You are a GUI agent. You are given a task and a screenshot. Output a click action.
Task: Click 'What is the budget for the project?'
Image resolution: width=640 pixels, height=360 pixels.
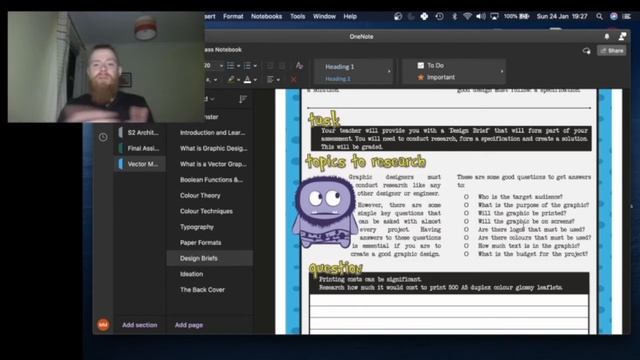click(533, 254)
